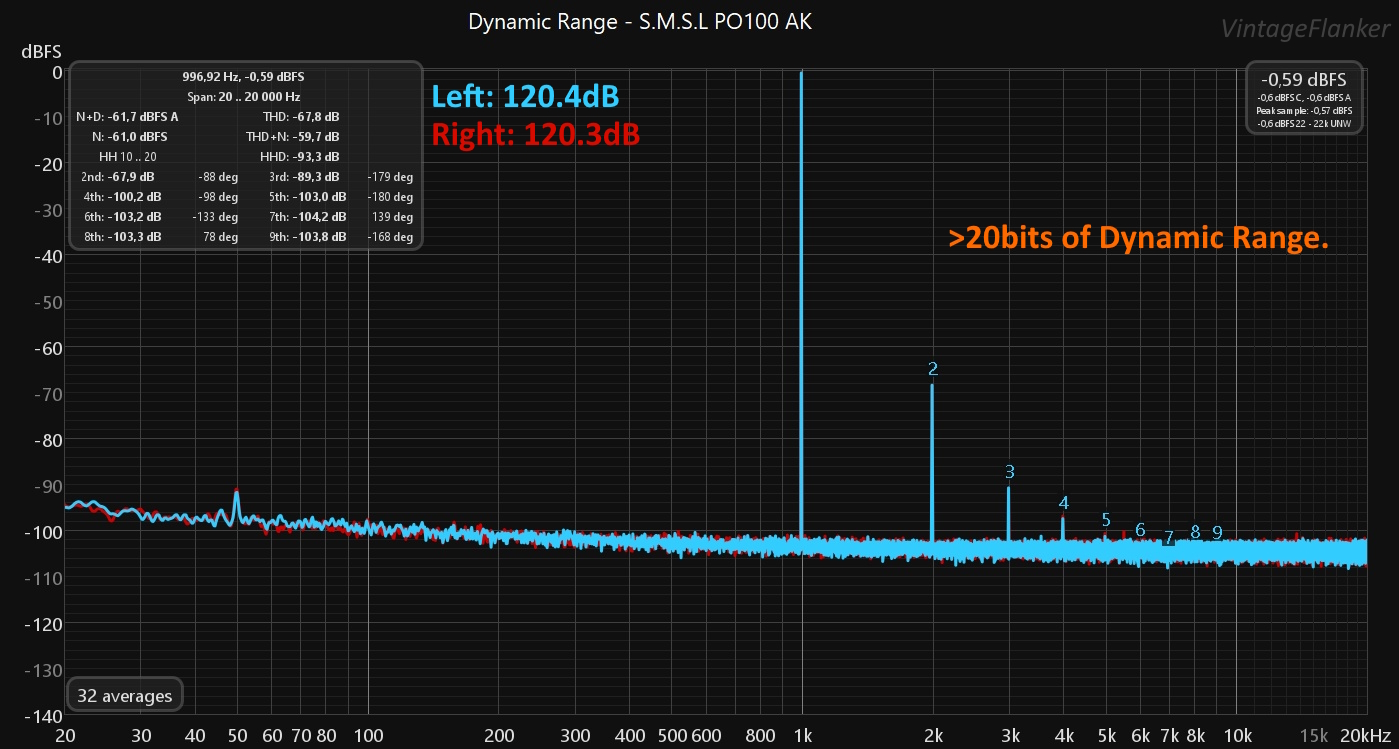The height and width of the screenshot is (749, 1399).
Task: Click the "5th: -103,0 dB" harmonic value
Action: click(x=307, y=197)
